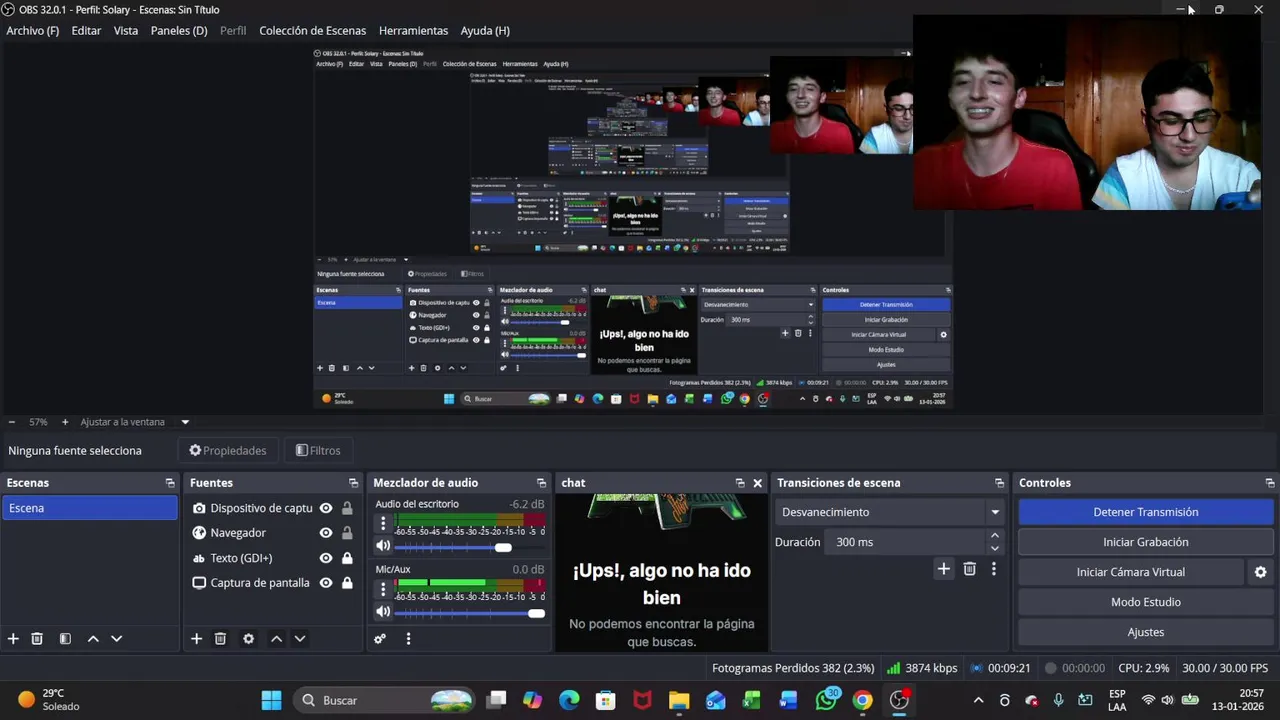Screen dimensions: 1280x720
Task: Open advanced audio properties gears icon
Action: point(380,639)
